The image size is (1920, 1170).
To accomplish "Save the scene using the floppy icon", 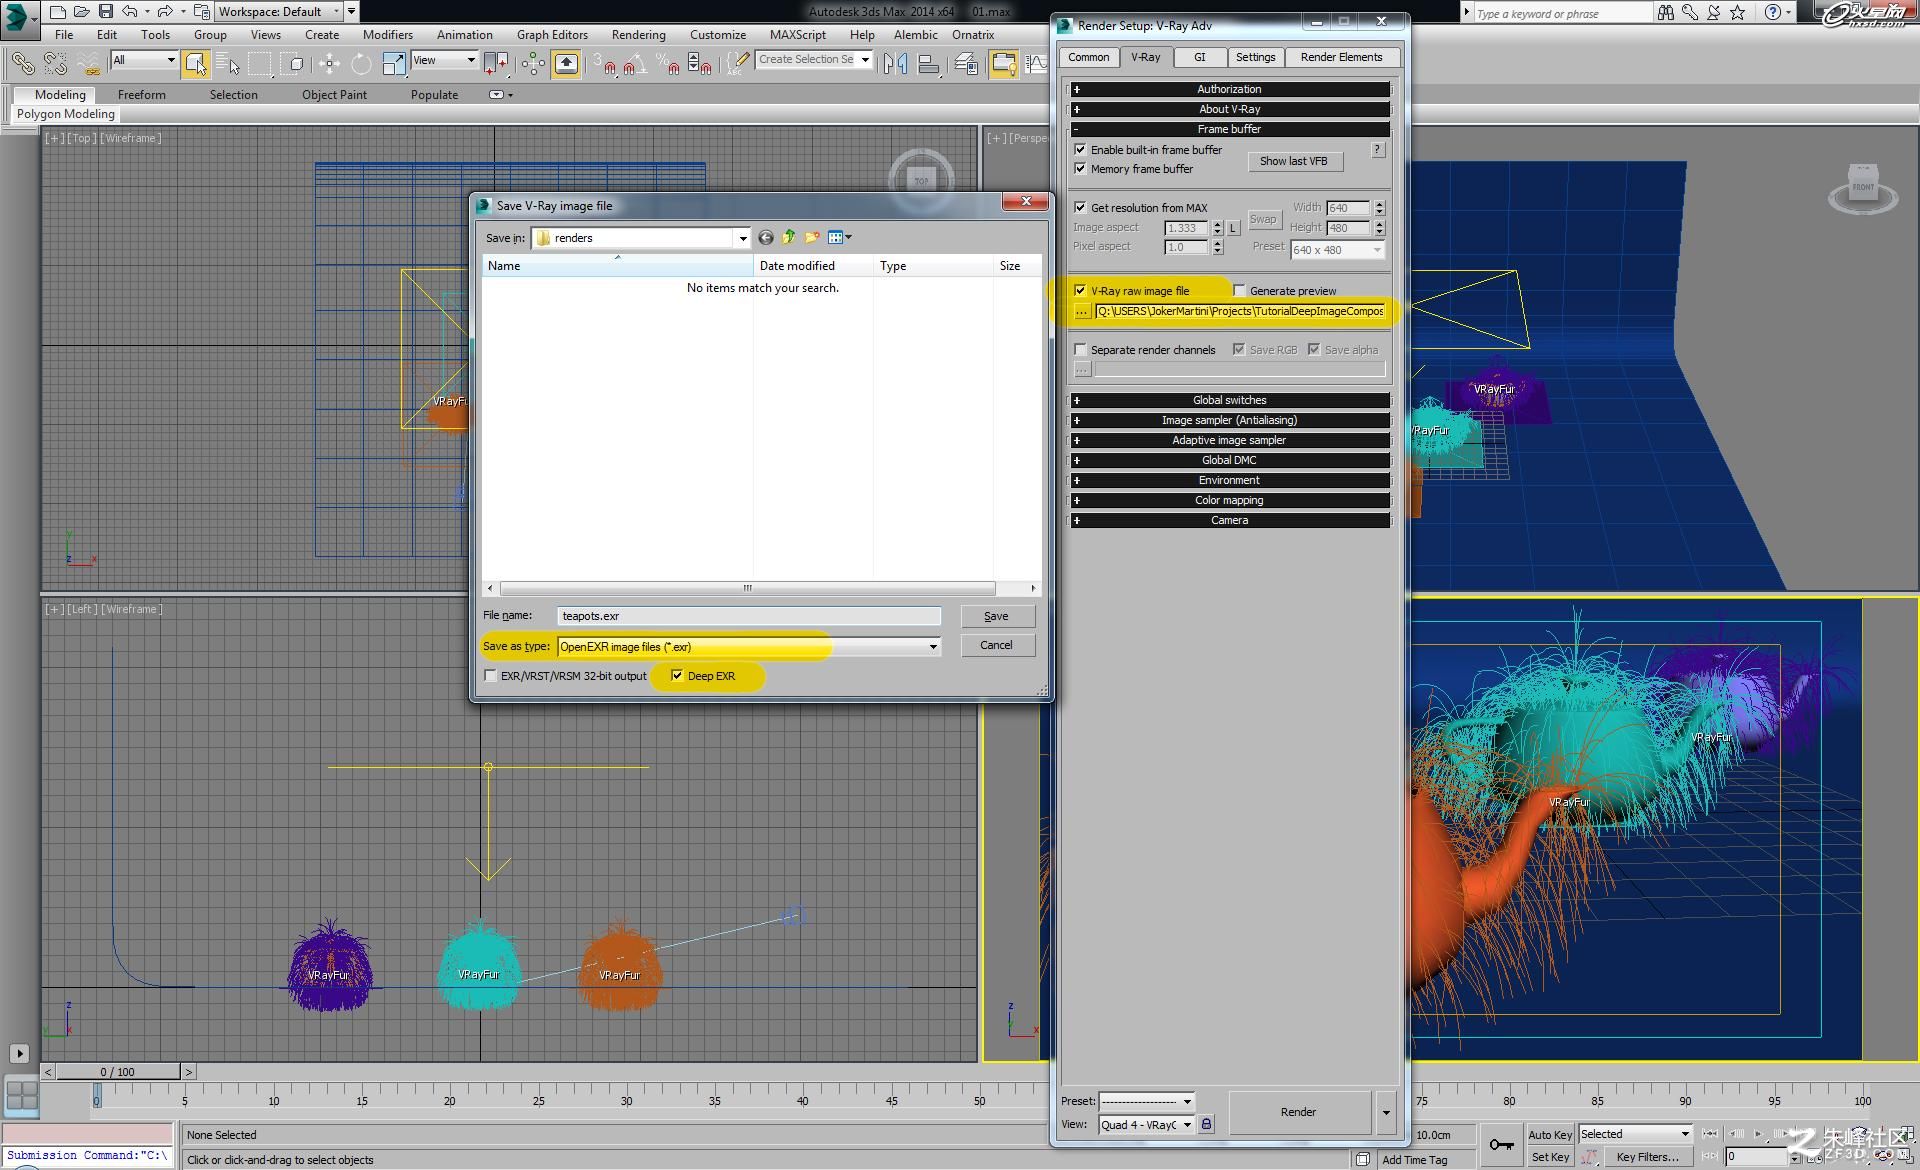I will (105, 12).
